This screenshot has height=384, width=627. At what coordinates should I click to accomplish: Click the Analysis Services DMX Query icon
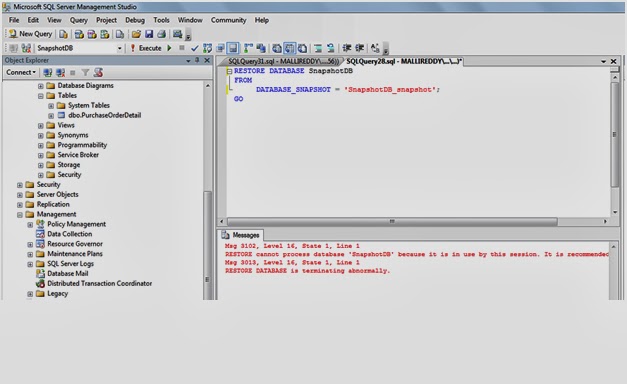point(92,34)
